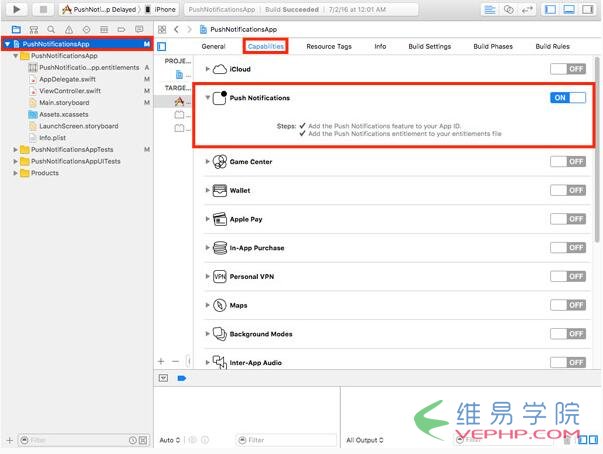The image size is (603, 454).
Task: Expand the Personal VPN section
Action: click(x=207, y=276)
